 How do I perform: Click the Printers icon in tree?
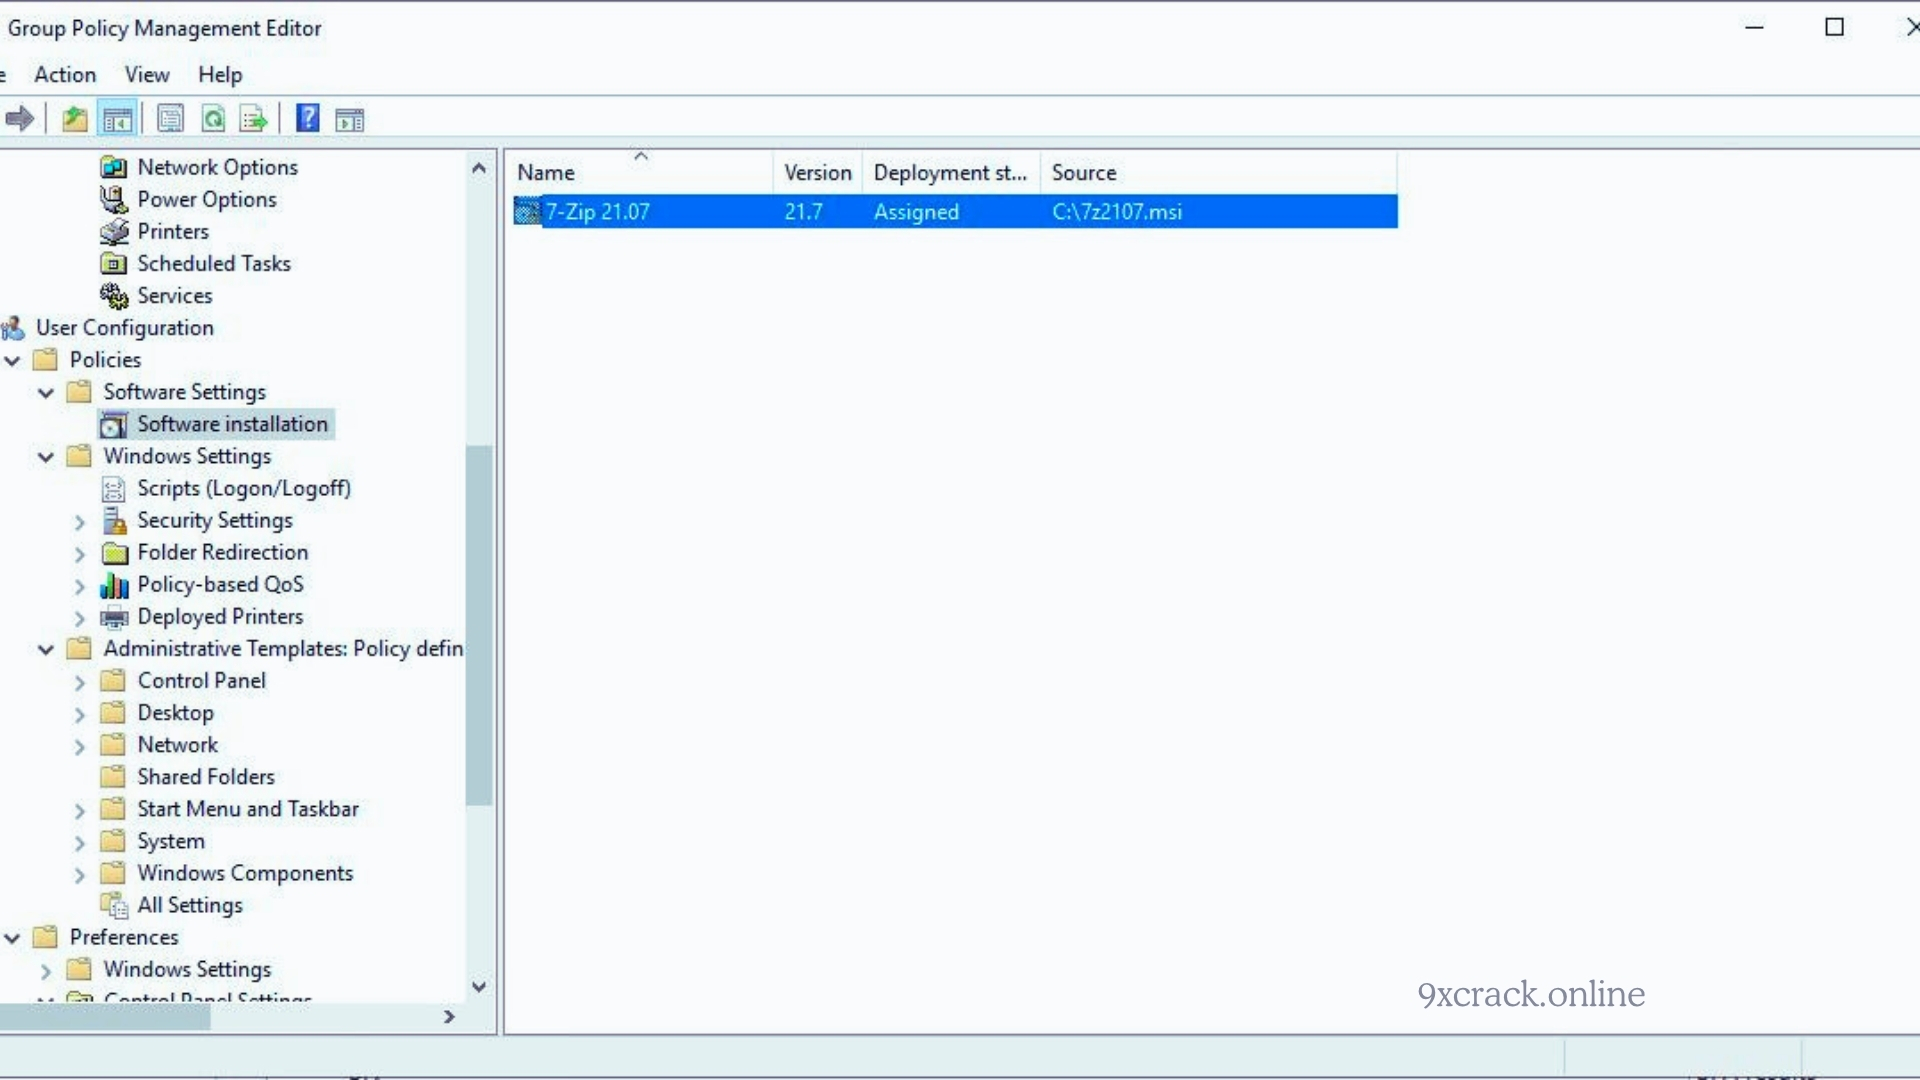(x=114, y=231)
